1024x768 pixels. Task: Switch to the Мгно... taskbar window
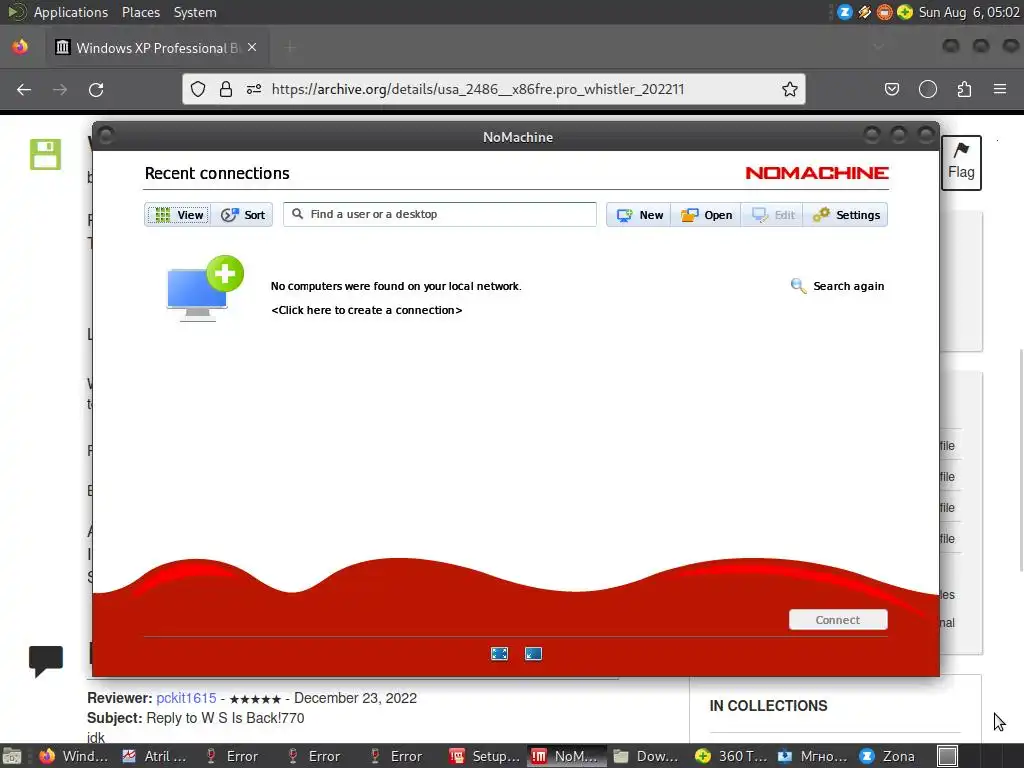(813, 756)
